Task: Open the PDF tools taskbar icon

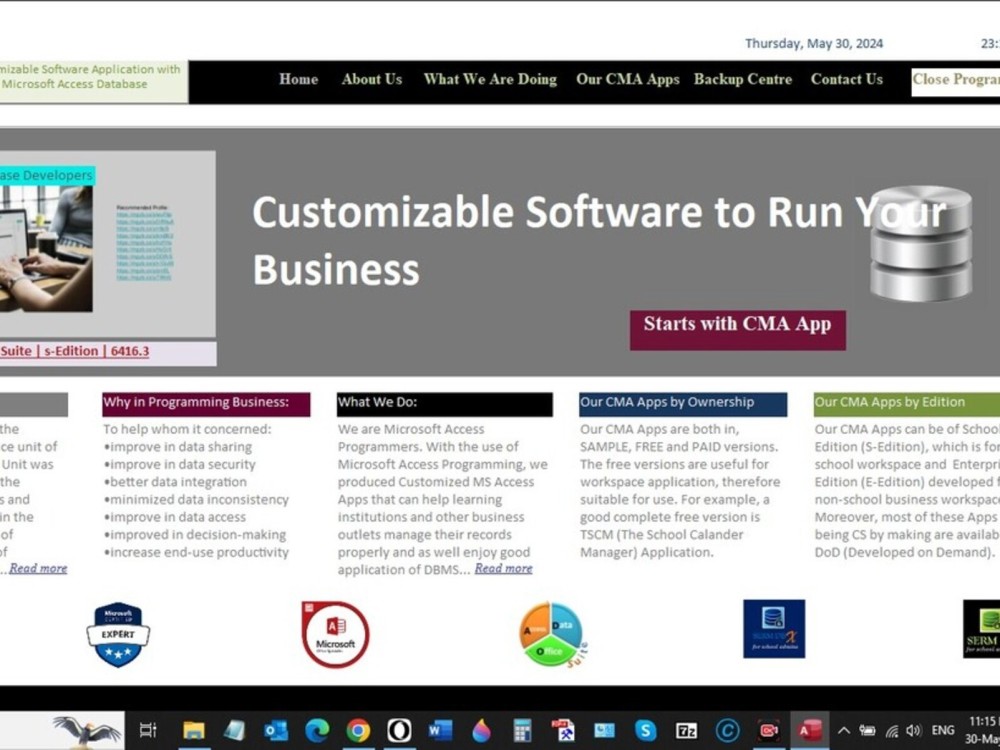Action: (x=563, y=730)
